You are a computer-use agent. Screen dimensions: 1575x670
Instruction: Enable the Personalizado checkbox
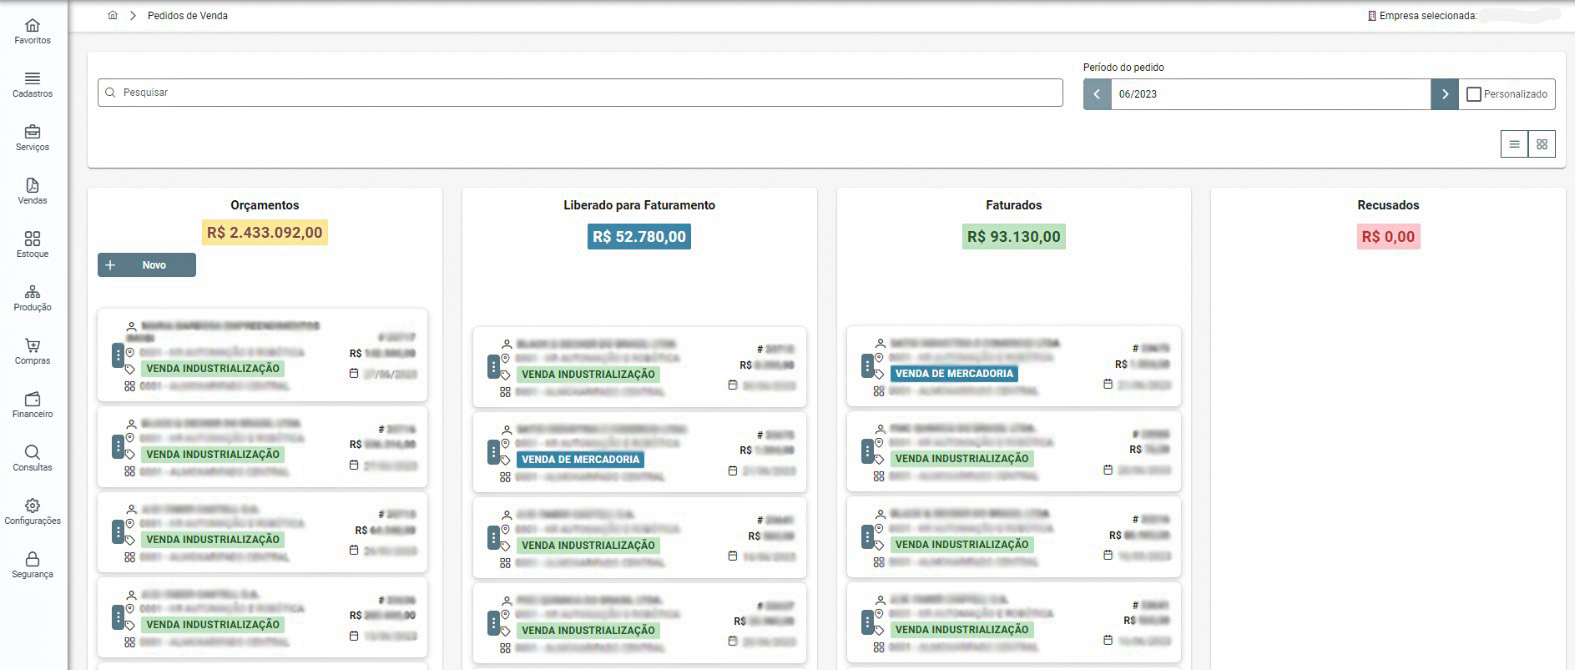pyautogui.click(x=1473, y=94)
